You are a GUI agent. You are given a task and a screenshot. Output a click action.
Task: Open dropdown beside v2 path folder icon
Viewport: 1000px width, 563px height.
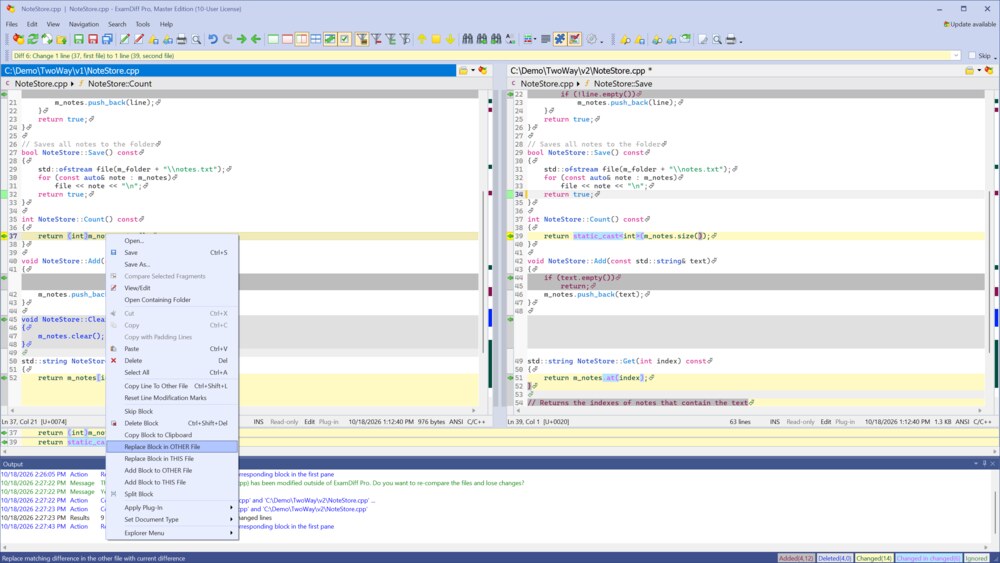click(x=979, y=71)
